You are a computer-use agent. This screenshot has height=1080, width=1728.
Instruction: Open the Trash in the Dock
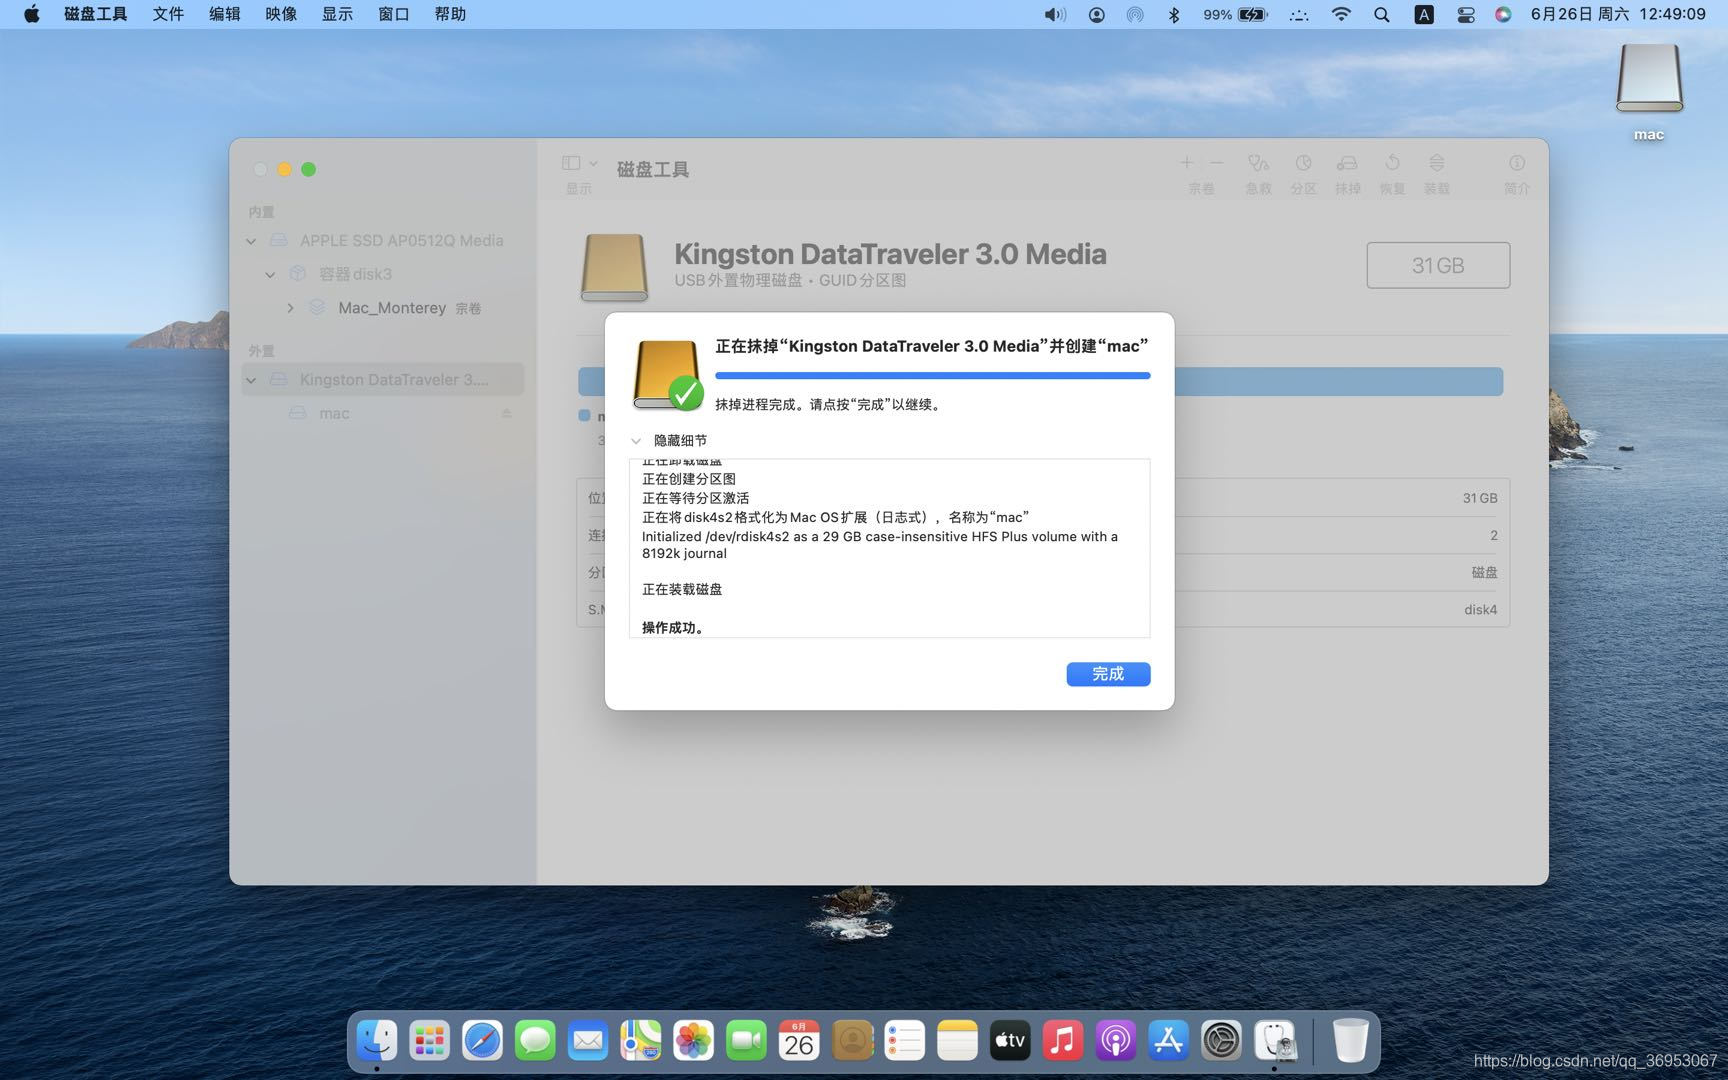click(x=1350, y=1041)
